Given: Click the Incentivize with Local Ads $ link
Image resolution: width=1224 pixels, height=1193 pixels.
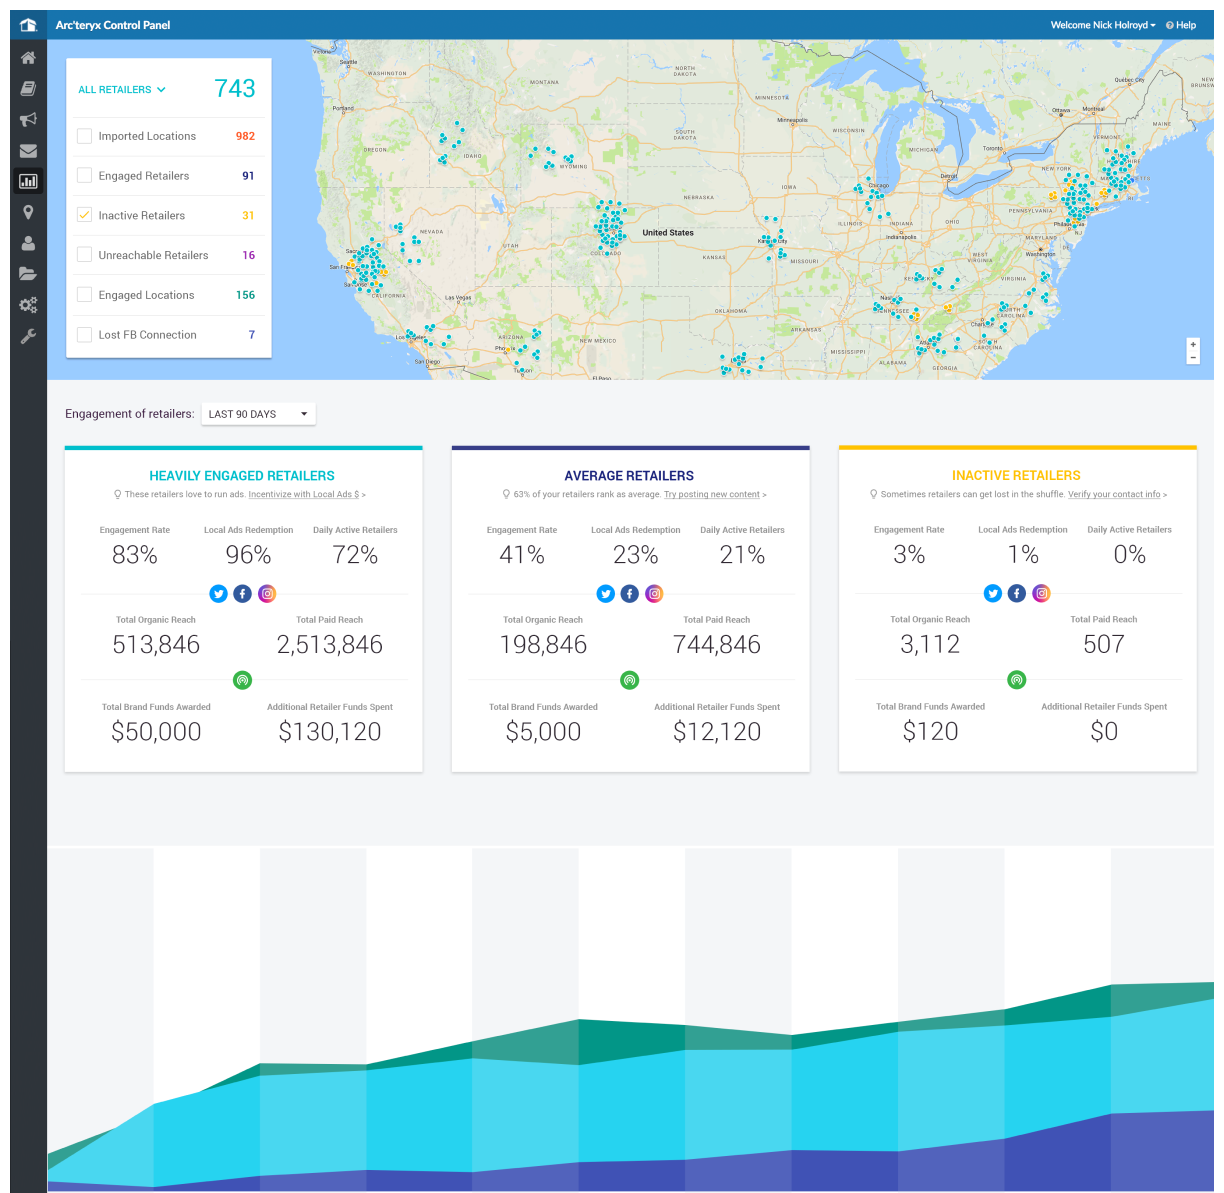Looking at the screenshot, I should pyautogui.click(x=304, y=494).
